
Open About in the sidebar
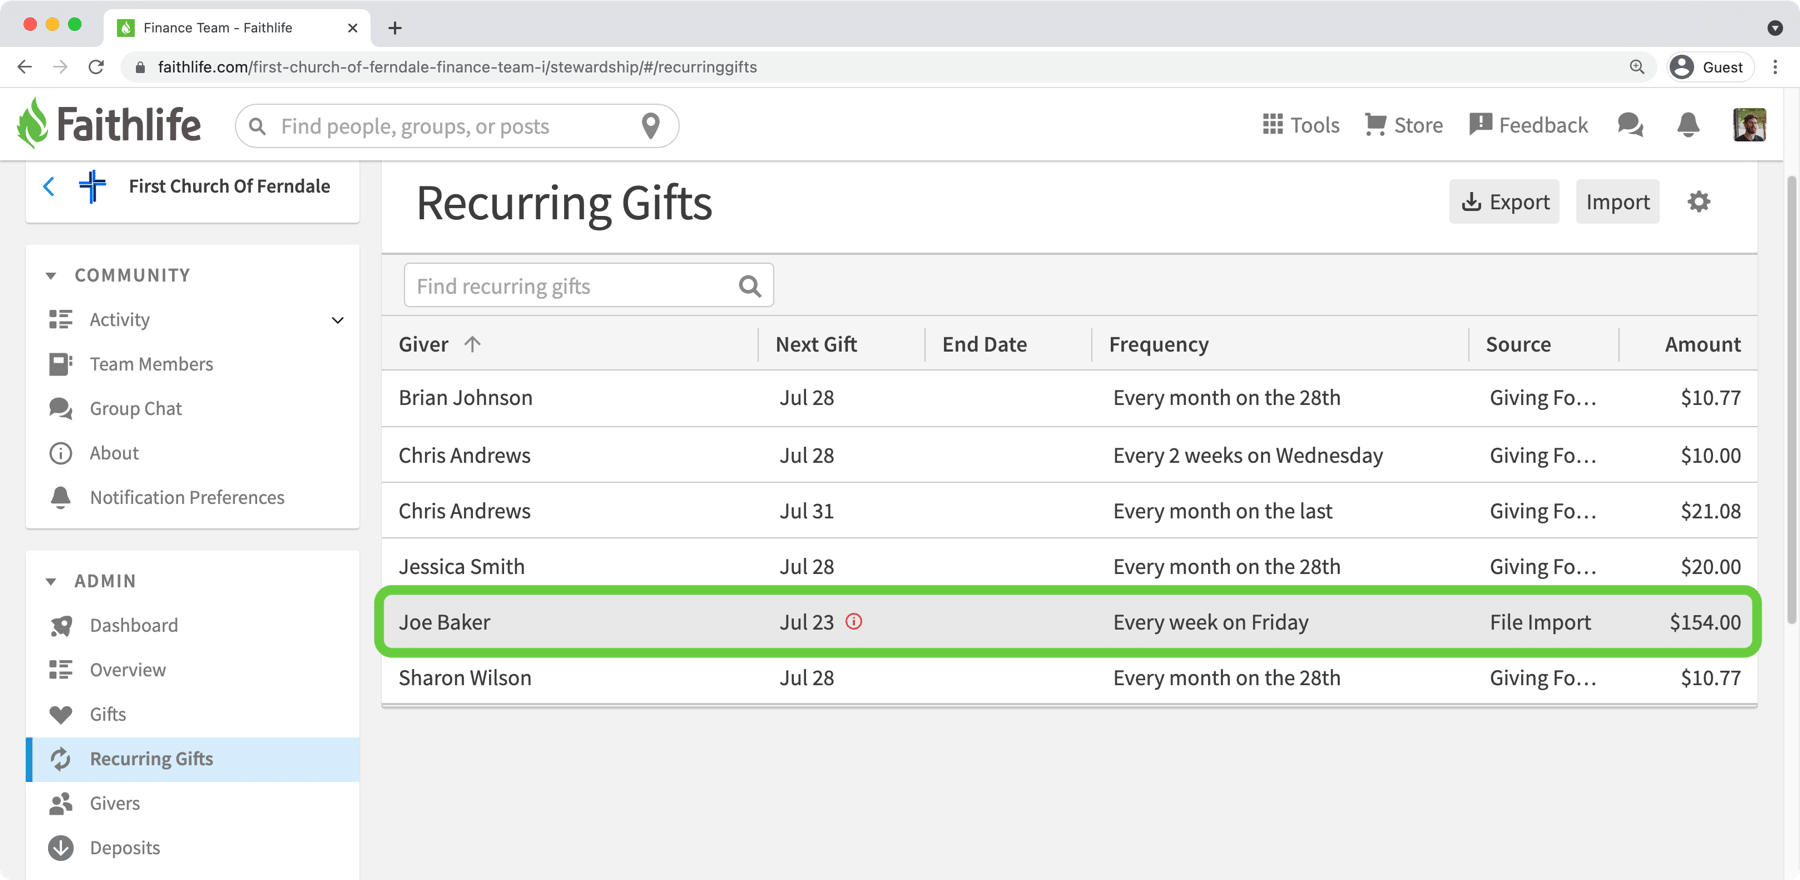click(x=114, y=453)
